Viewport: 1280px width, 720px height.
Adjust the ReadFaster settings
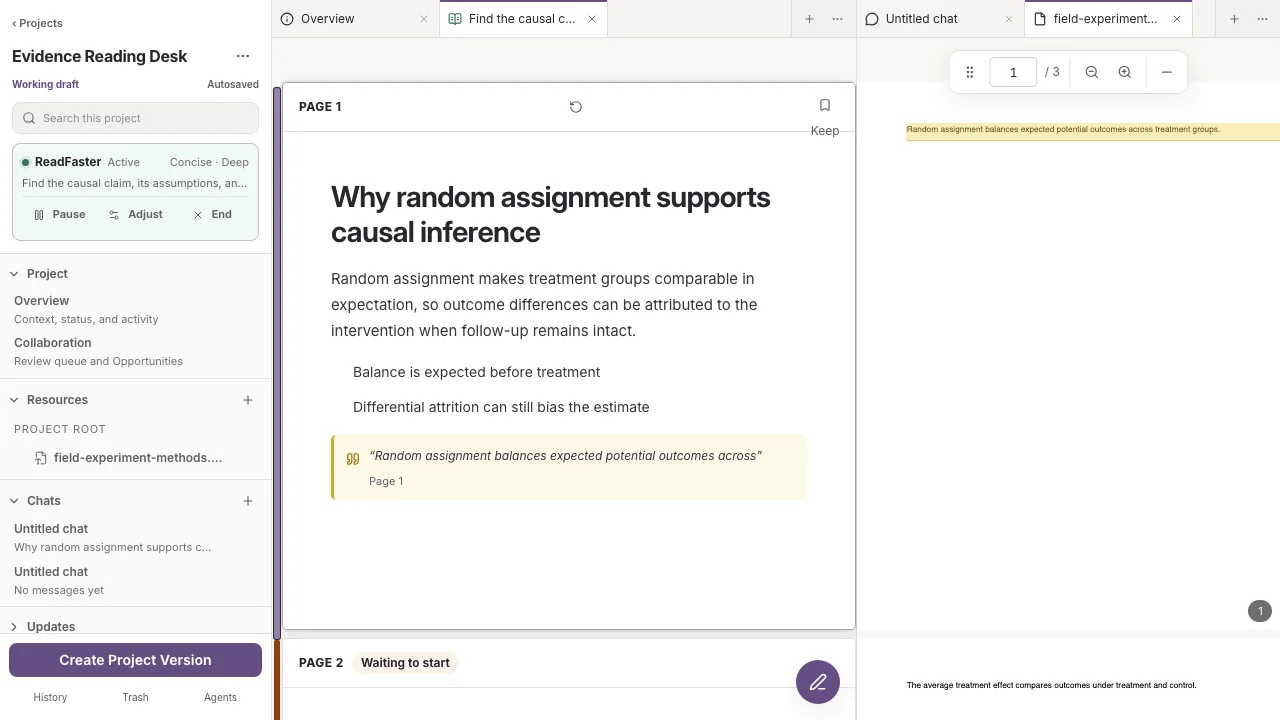[135, 214]
